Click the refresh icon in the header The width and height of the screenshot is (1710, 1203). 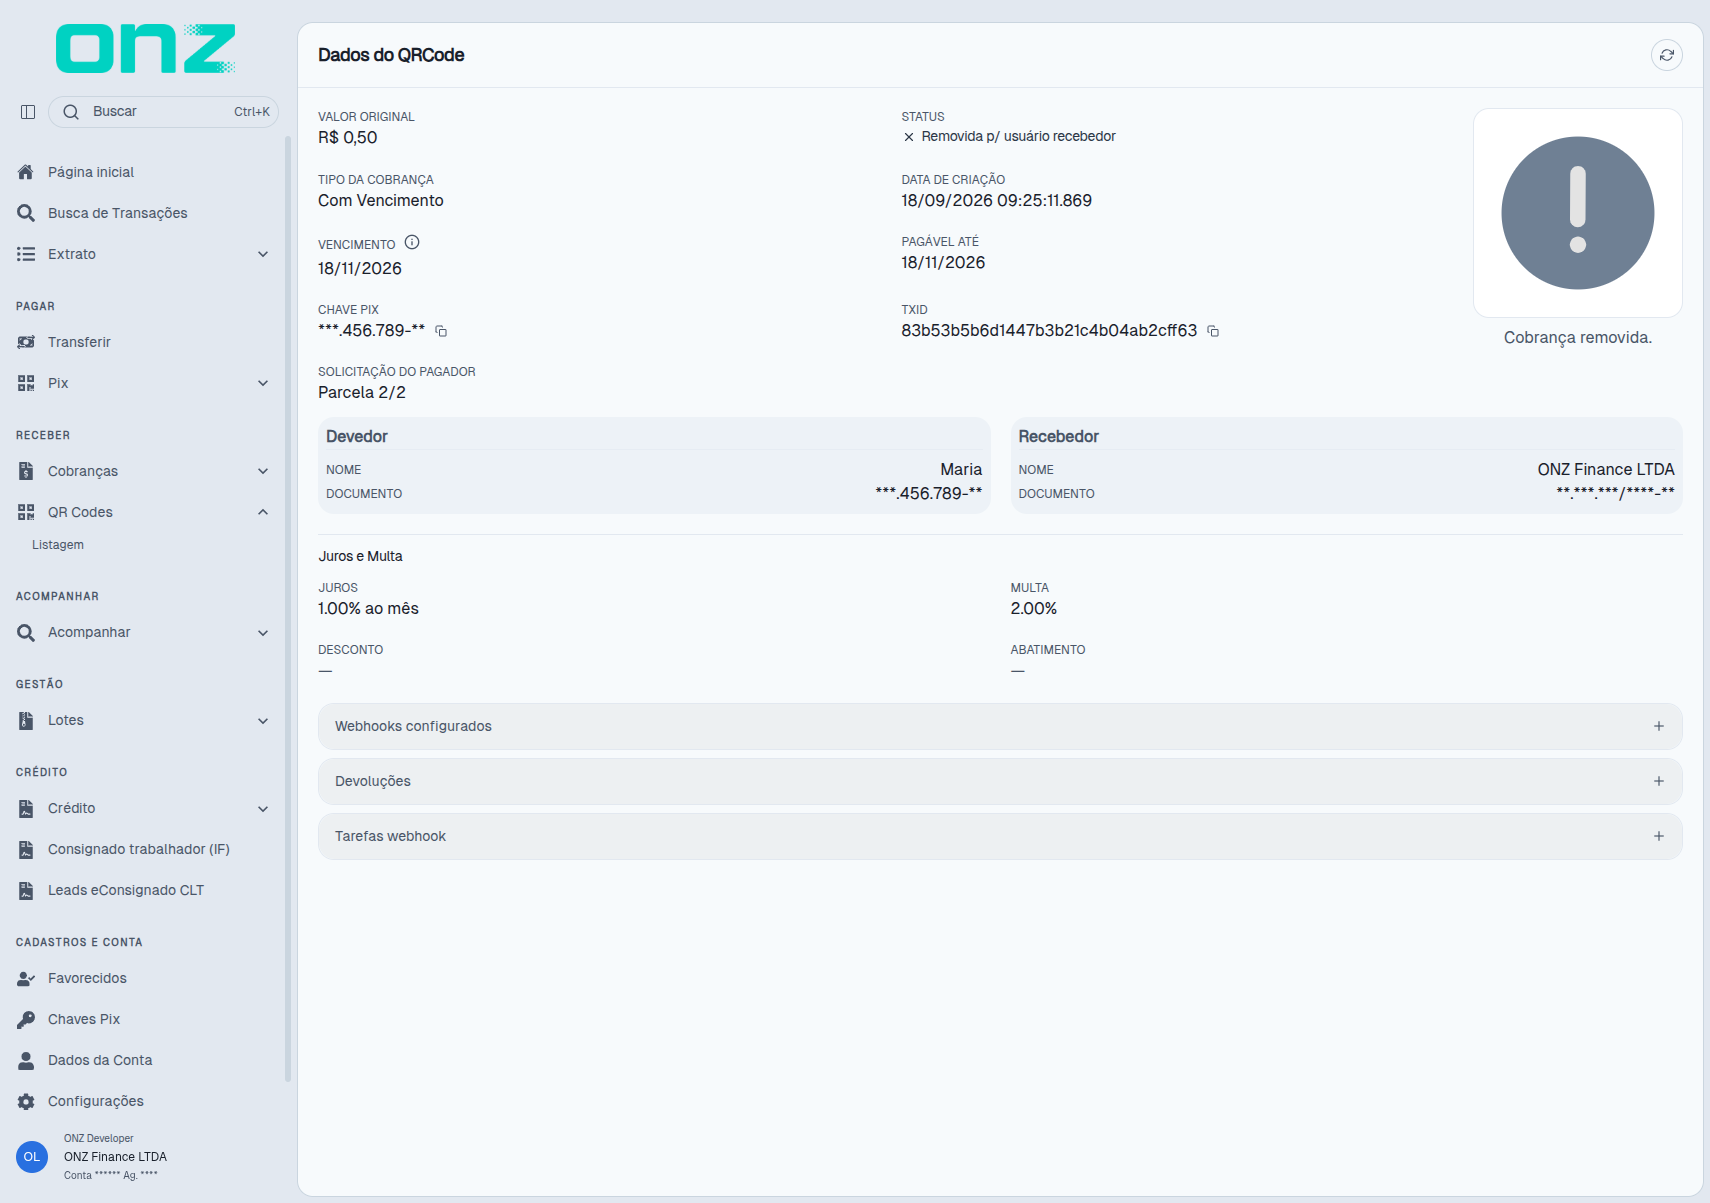pyautogui.click(x=1666, y=55)
